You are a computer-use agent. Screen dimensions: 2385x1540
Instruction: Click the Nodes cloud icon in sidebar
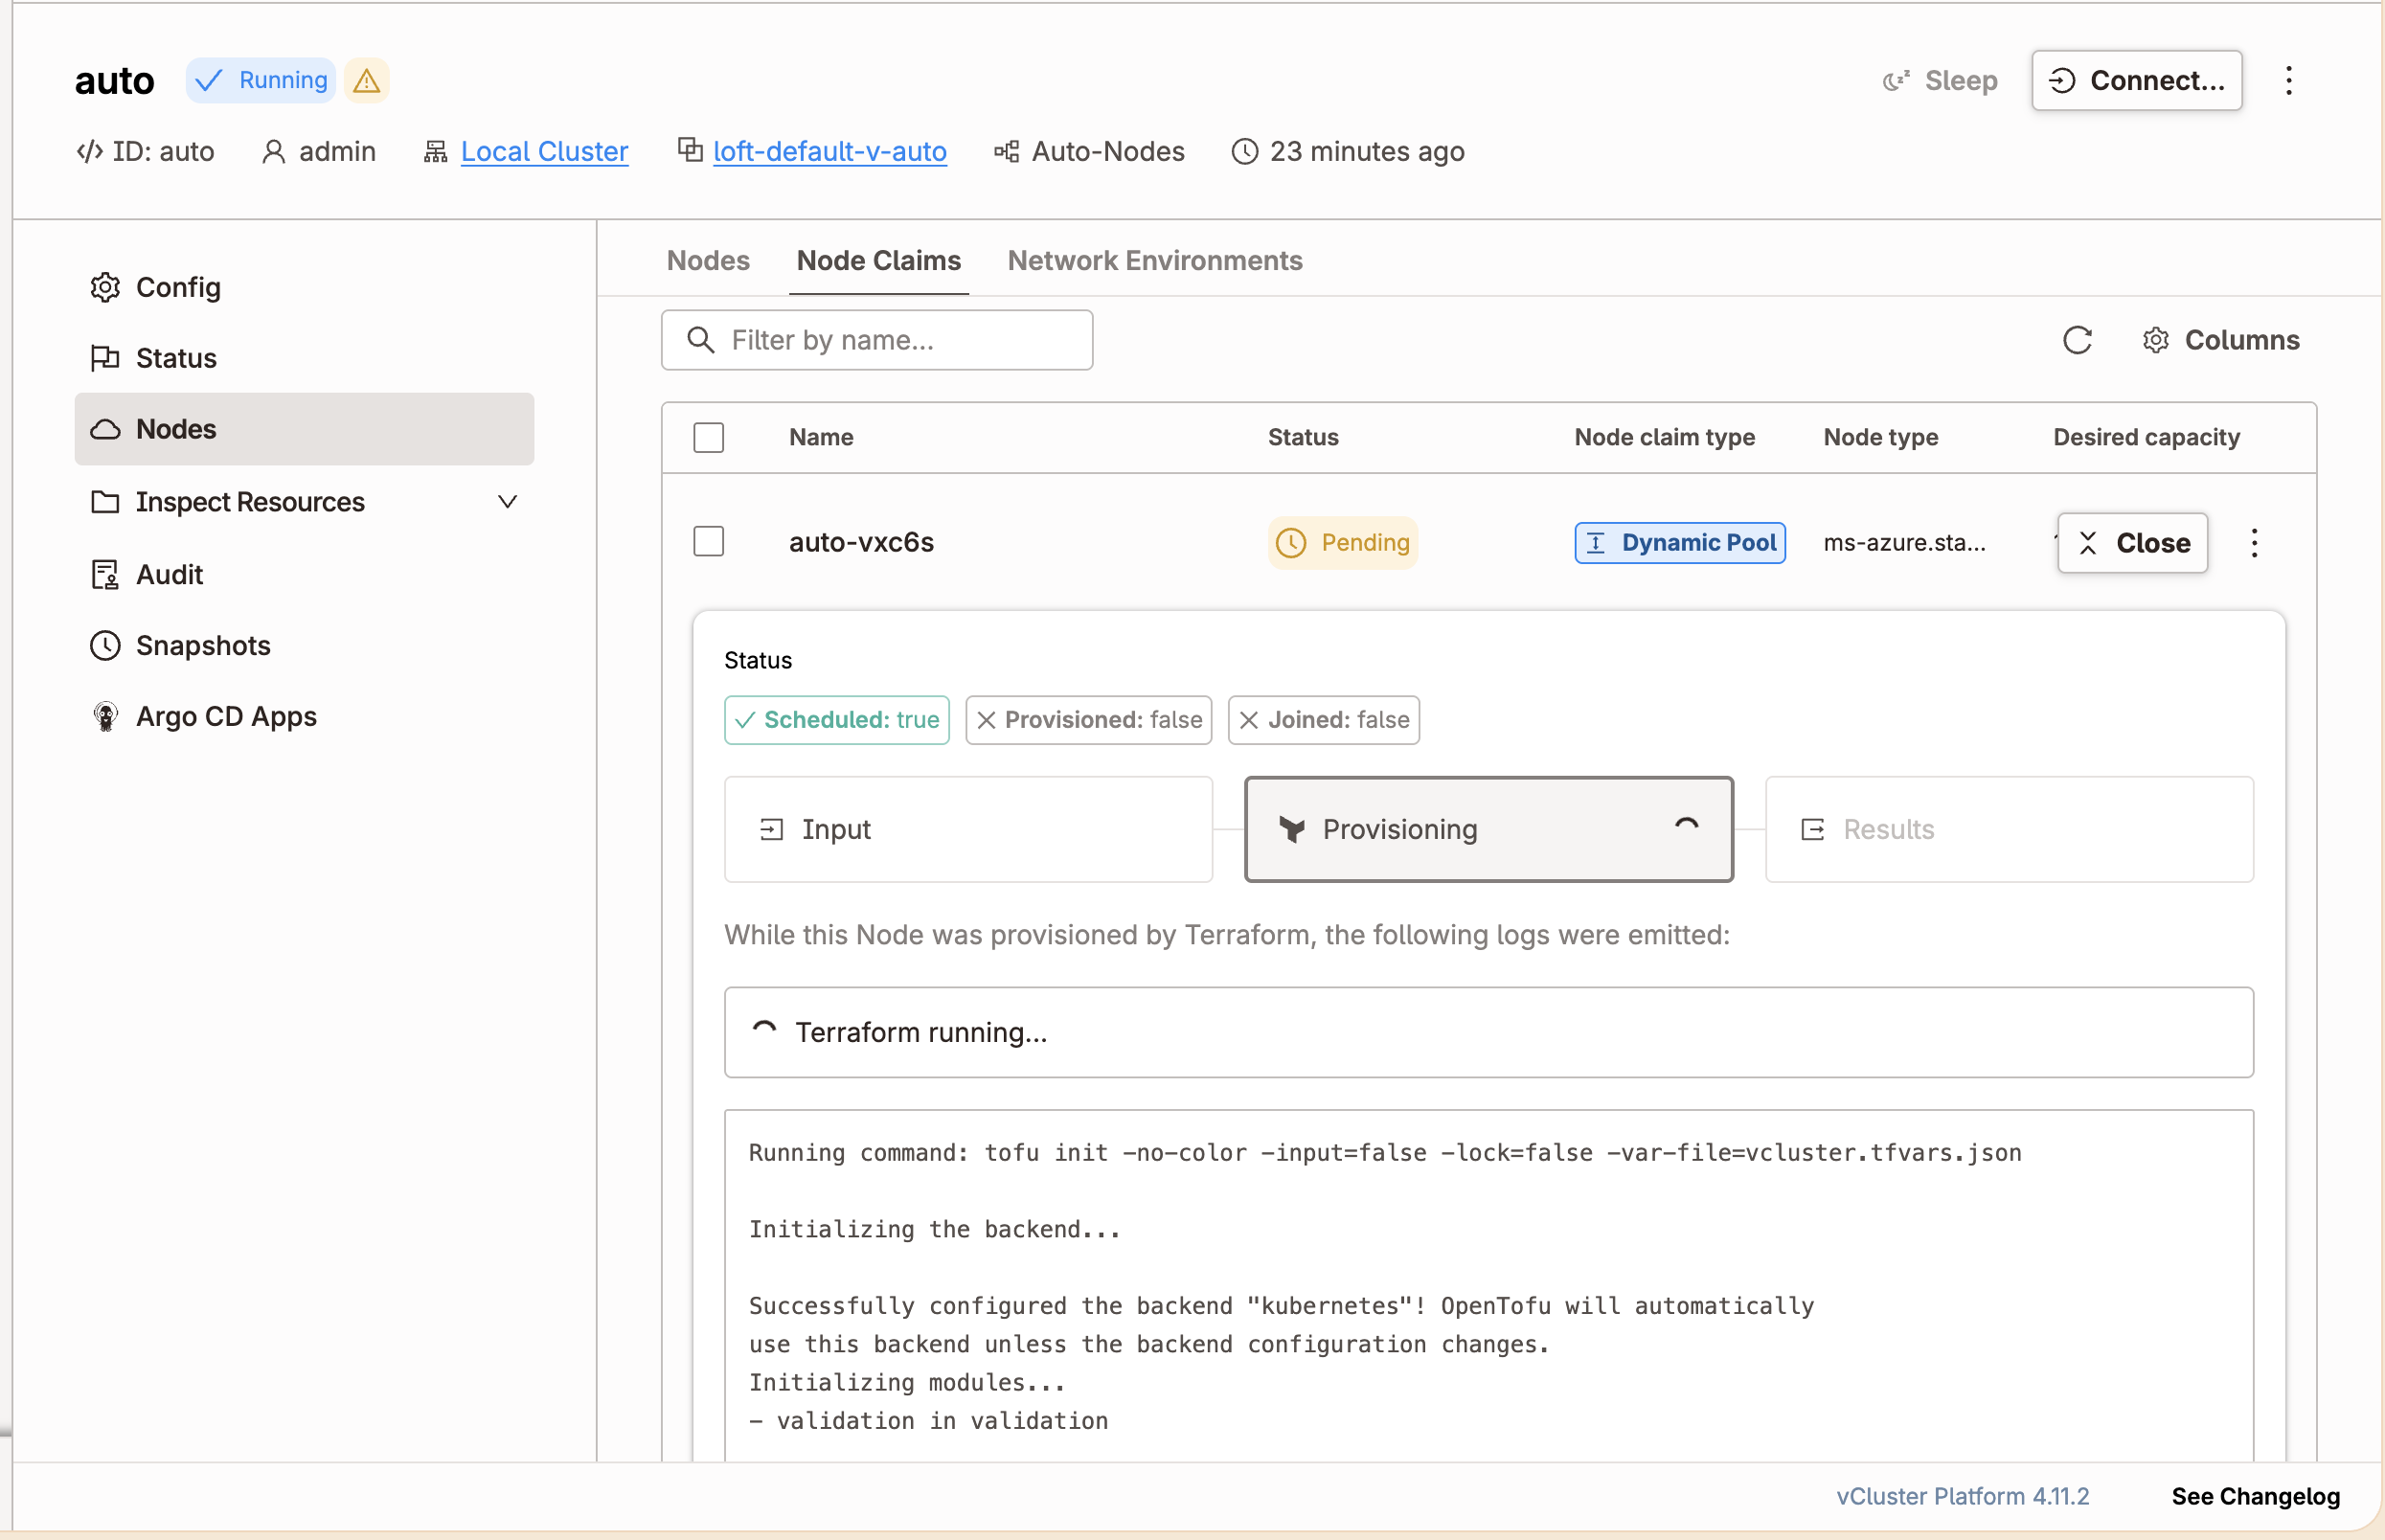(x=105, y=429)
